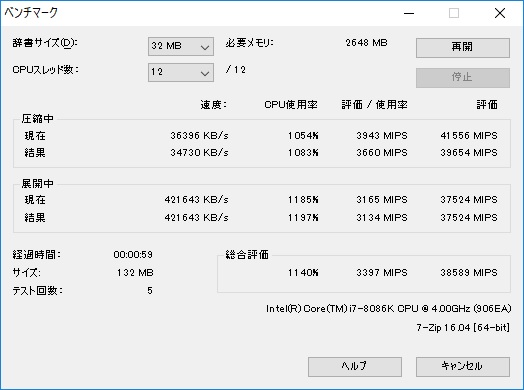Click the decompression result CPU usage 1197%

pos(303,218)
